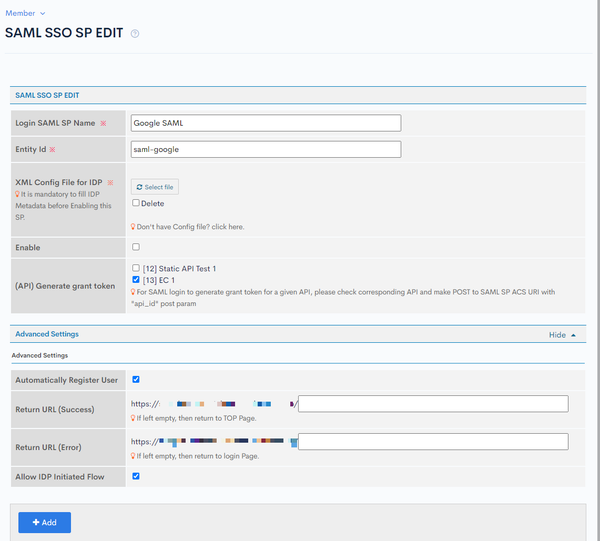Focus the Login SAML SP Name field
600x541 pixels.
266,123
